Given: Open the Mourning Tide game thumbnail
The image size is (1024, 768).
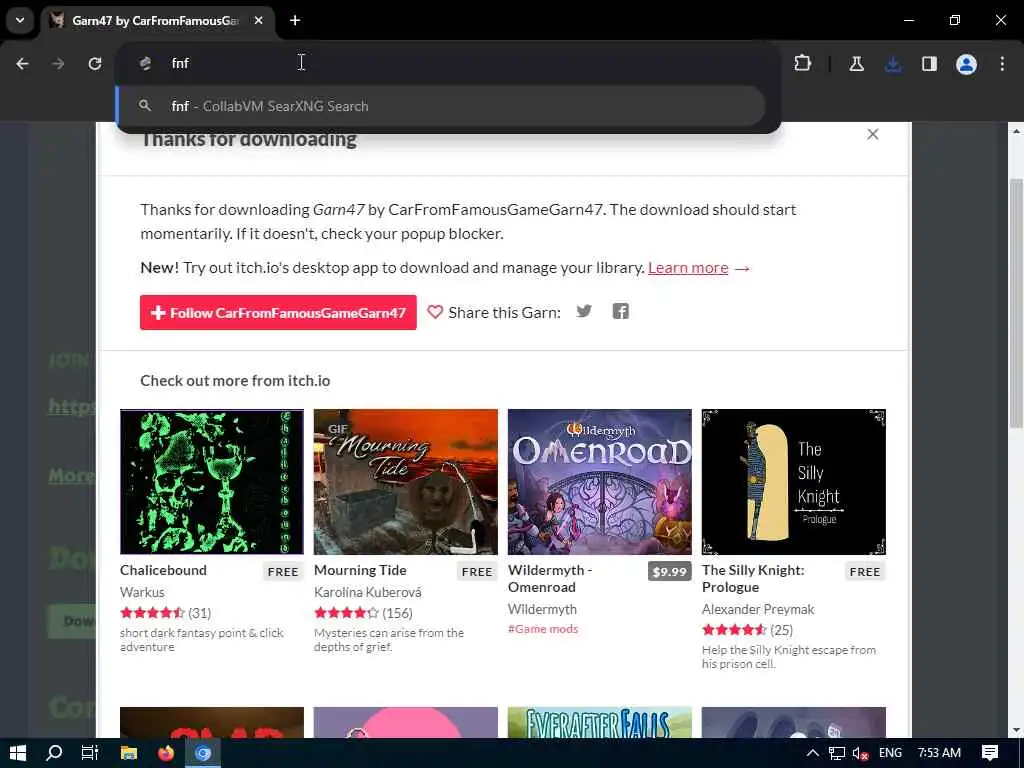Looking at the screenshot, I should coord(406,482).
